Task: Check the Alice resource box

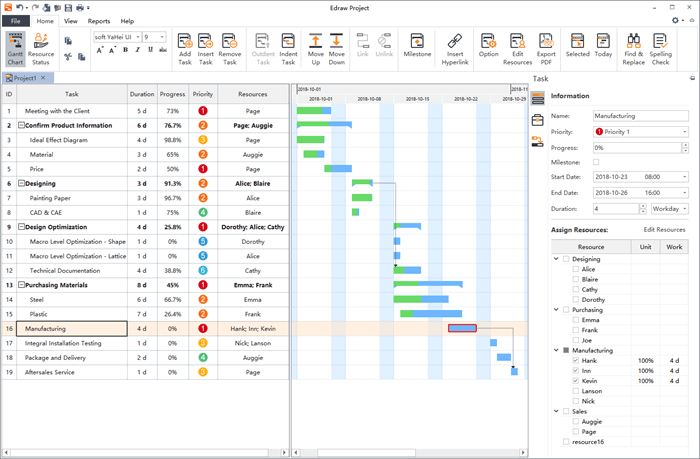Action: tap(575, 269)
